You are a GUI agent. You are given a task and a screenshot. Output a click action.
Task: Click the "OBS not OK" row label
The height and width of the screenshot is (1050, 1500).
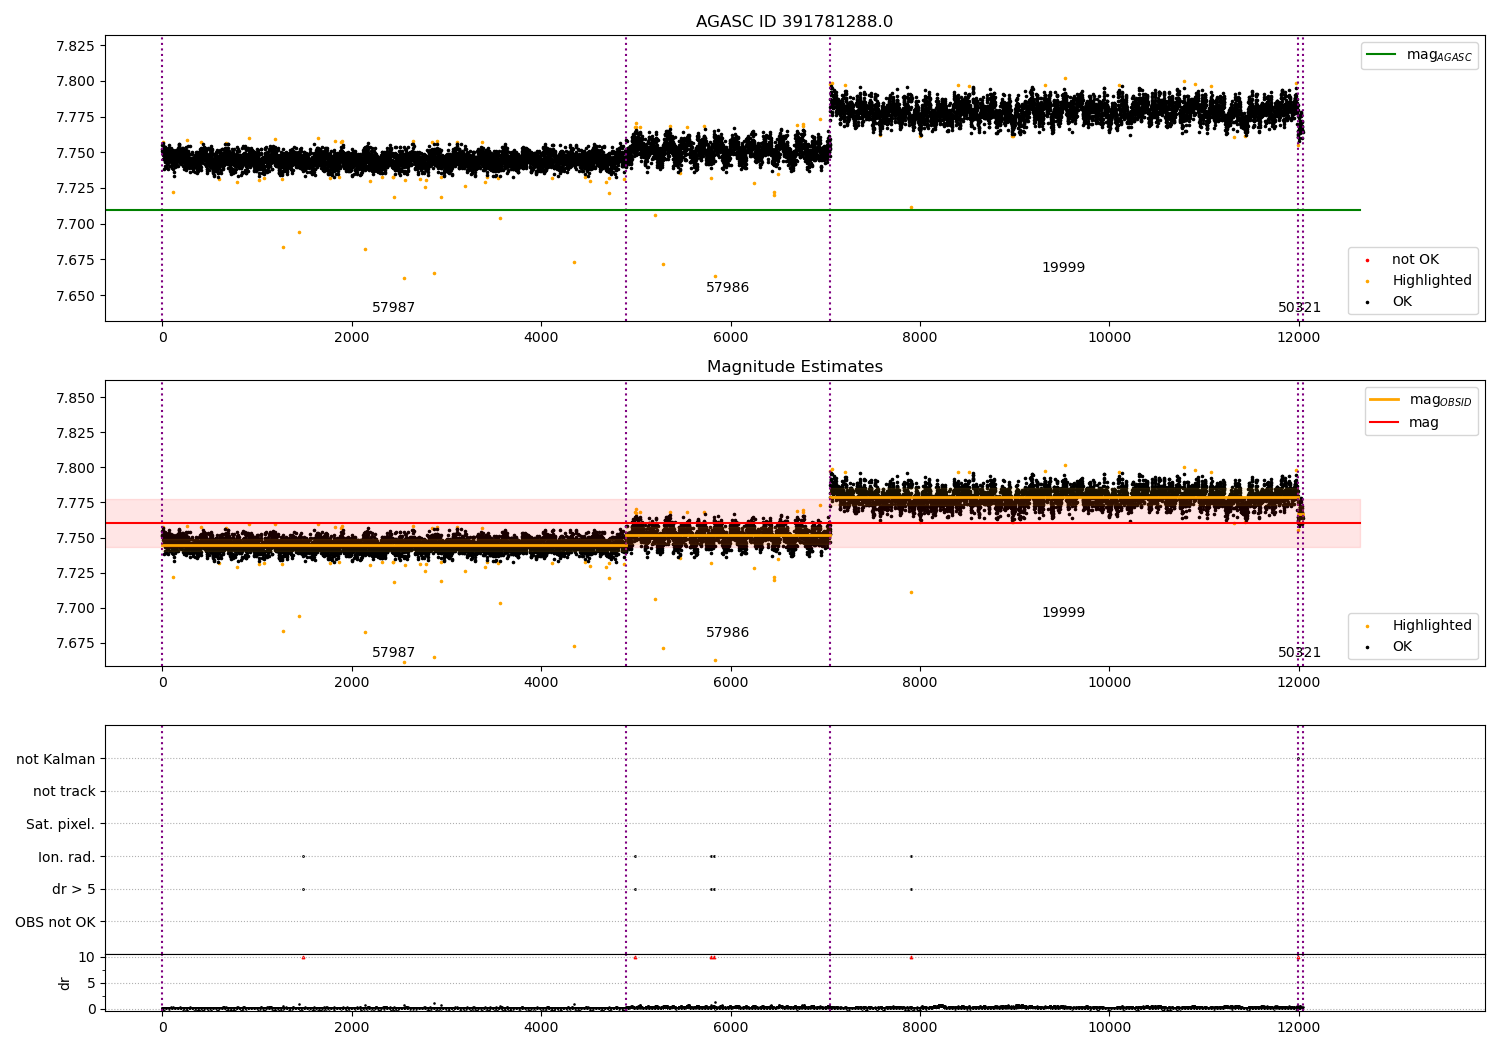[x=56, y=923]
